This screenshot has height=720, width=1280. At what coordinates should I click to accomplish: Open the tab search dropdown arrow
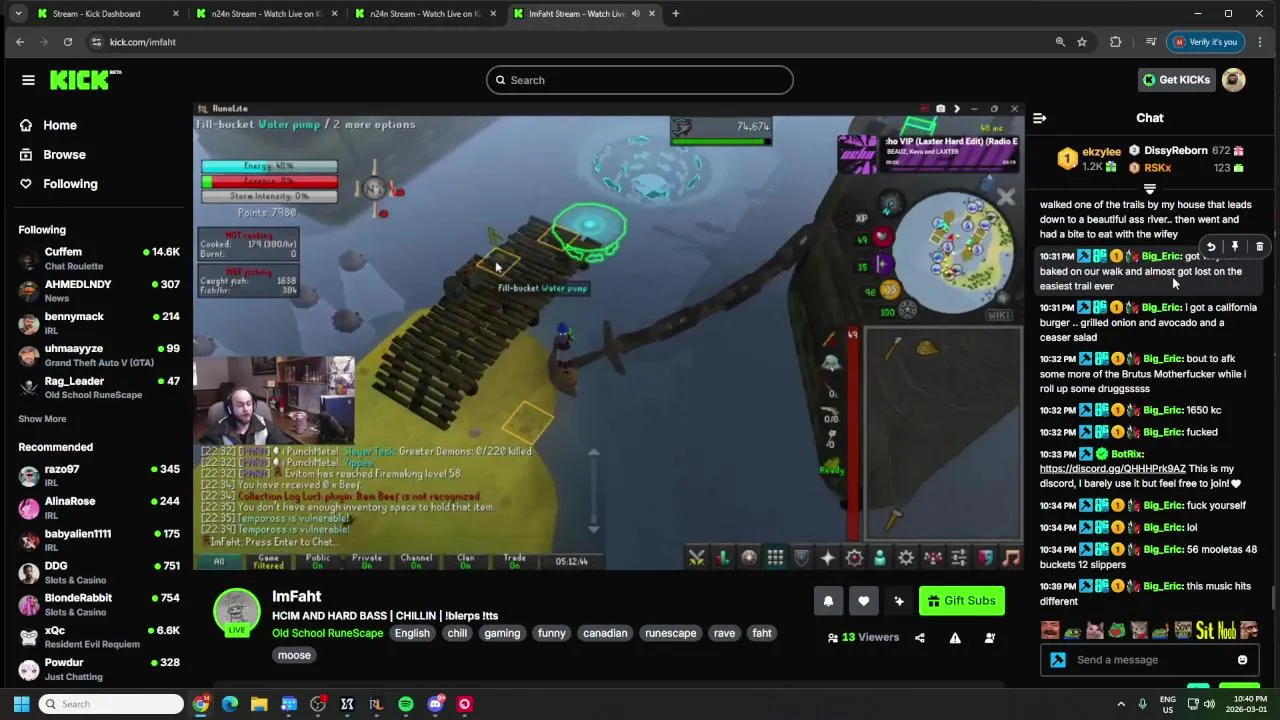(17, 14)
